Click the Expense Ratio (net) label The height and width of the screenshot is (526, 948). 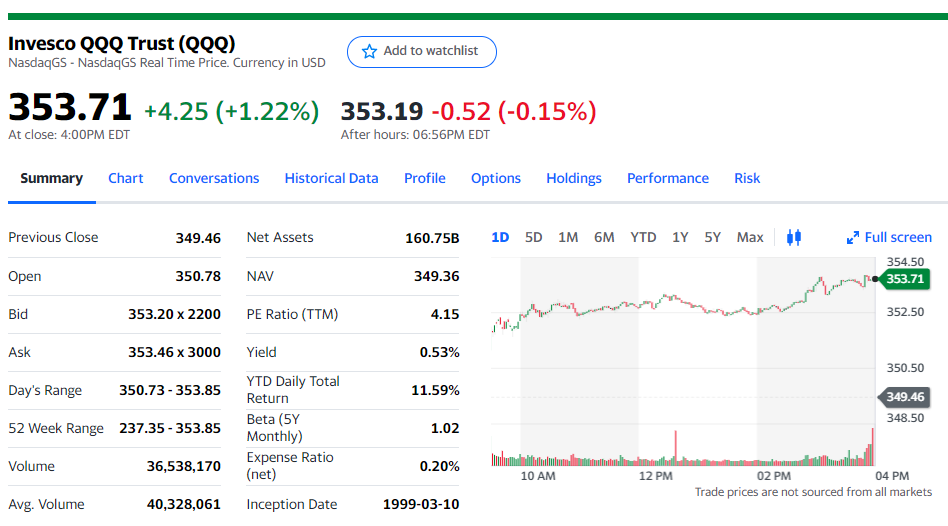click(x=290, y=466)
